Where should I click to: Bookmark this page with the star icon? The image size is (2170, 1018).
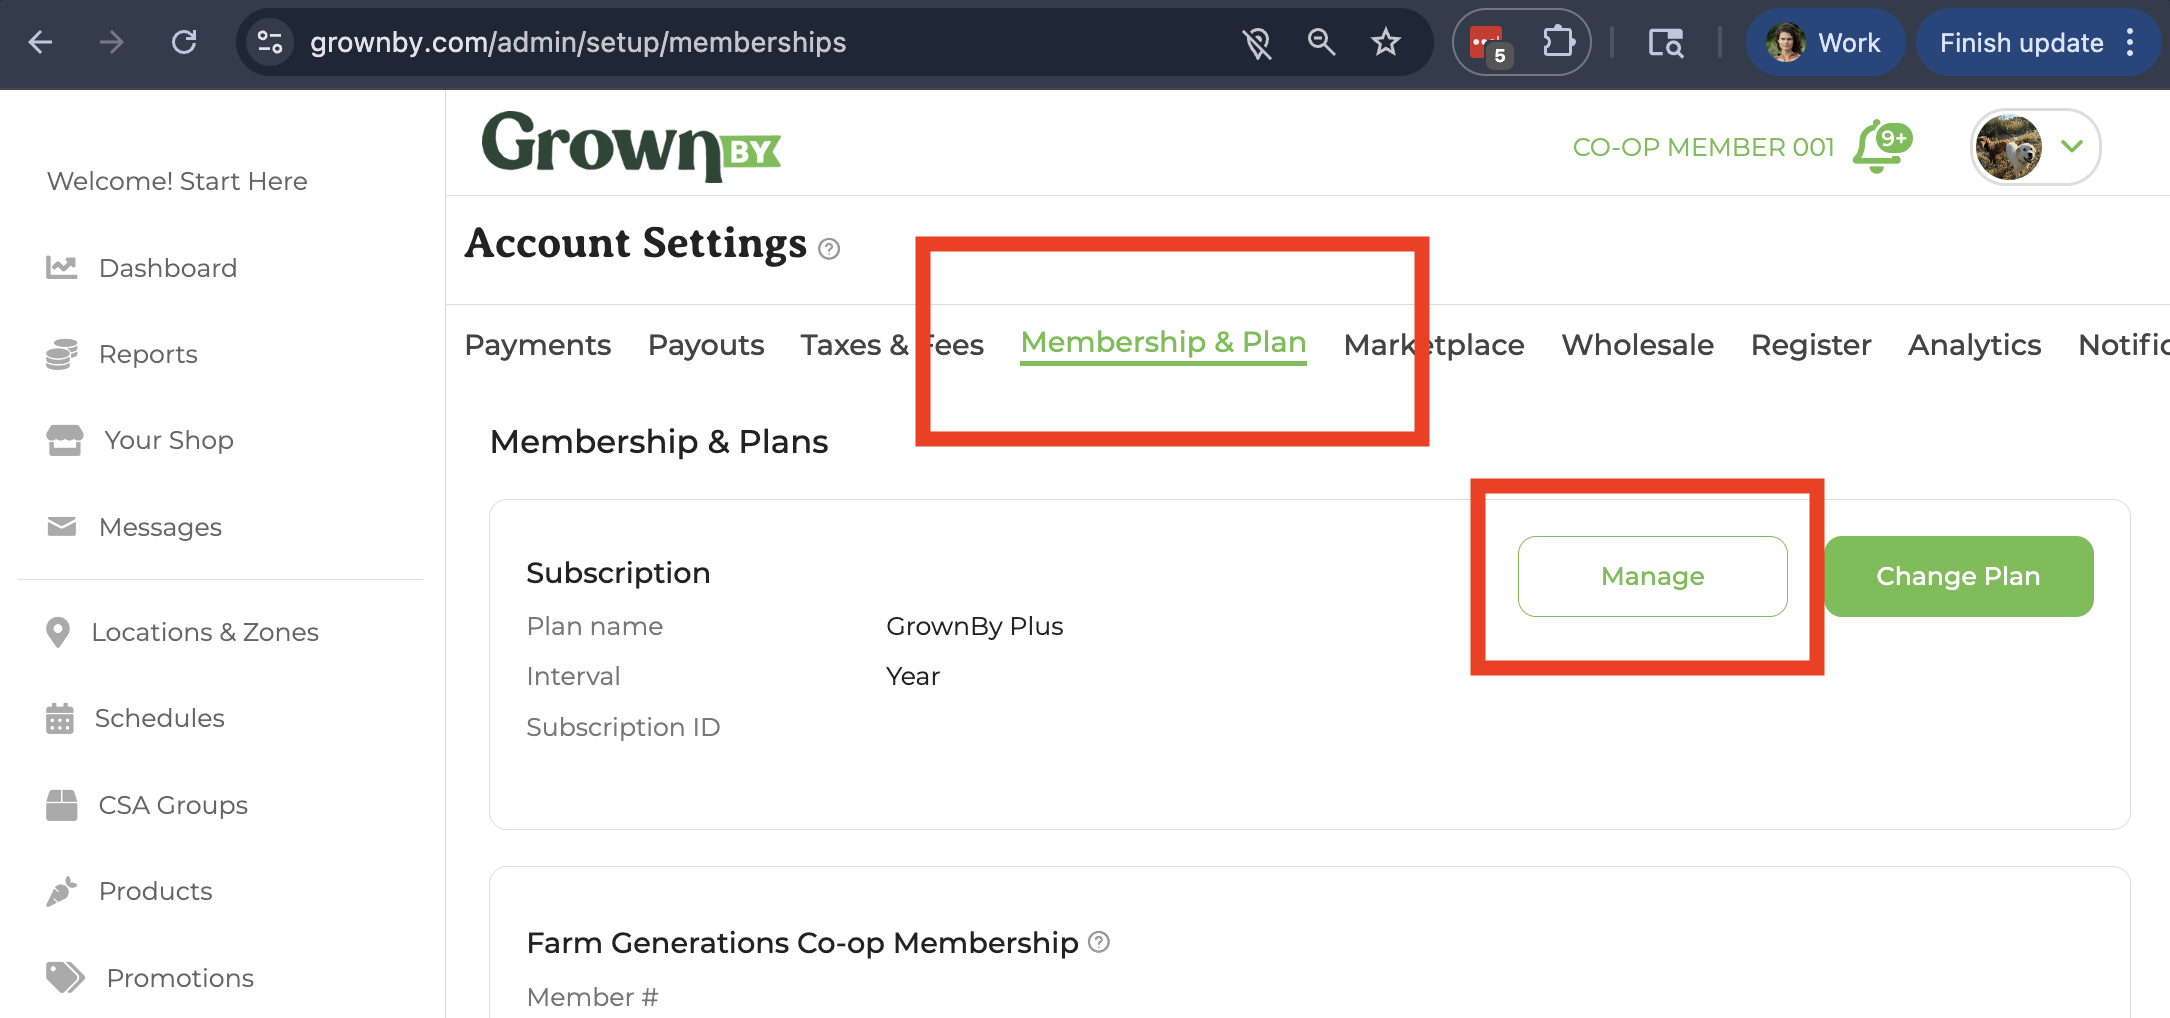(1386, 42)
